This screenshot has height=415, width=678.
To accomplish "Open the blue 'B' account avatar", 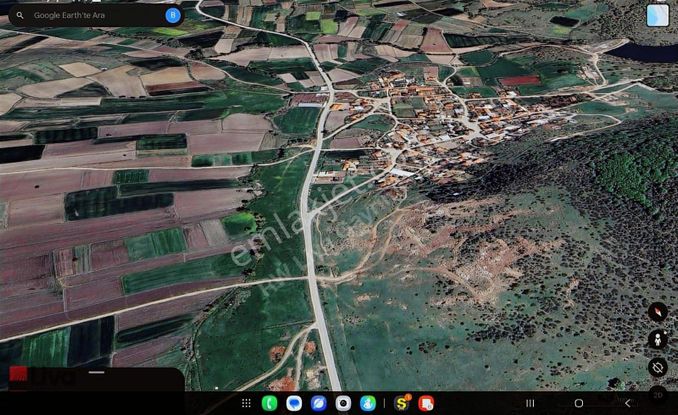I will [173, 15].
